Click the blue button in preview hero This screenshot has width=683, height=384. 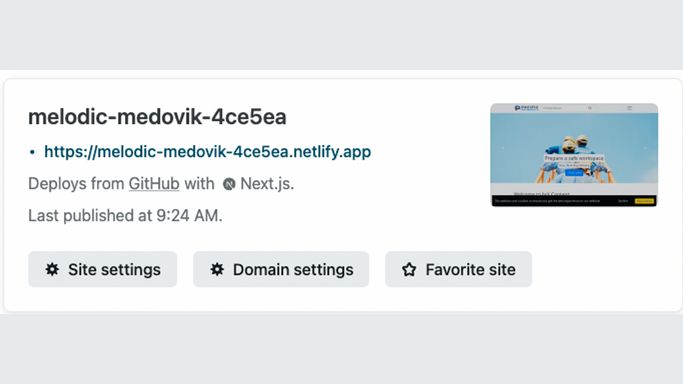point(574,173)
